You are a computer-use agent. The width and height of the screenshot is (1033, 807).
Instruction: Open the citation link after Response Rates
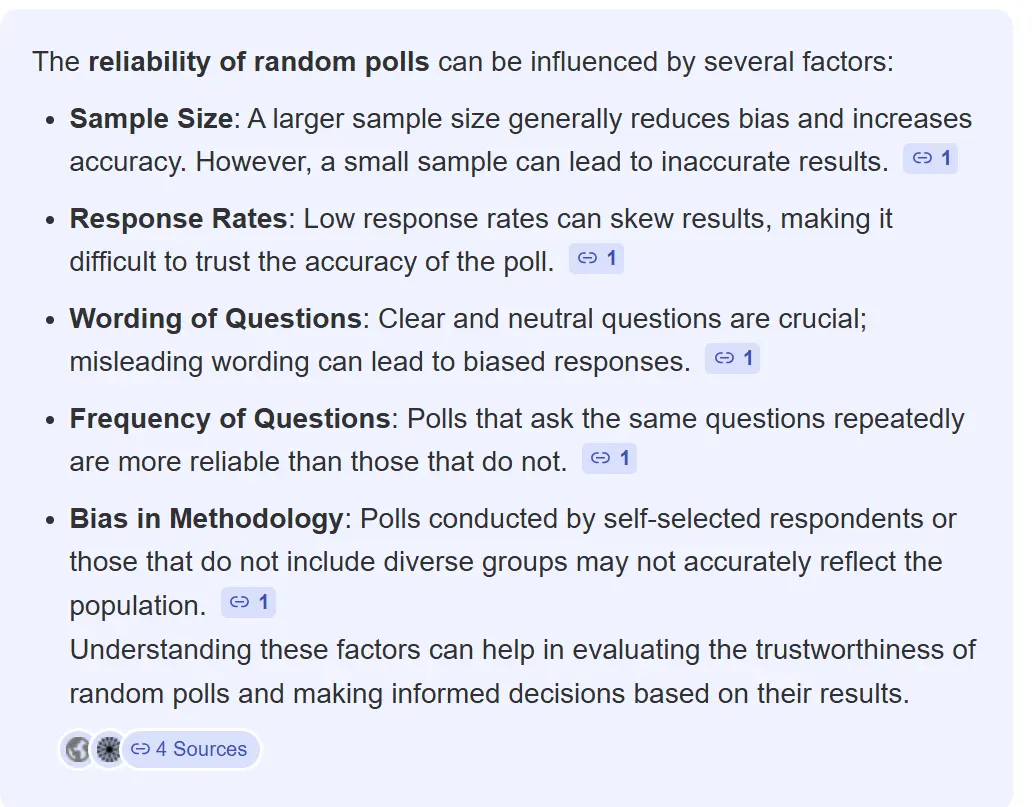click(597, 259)
